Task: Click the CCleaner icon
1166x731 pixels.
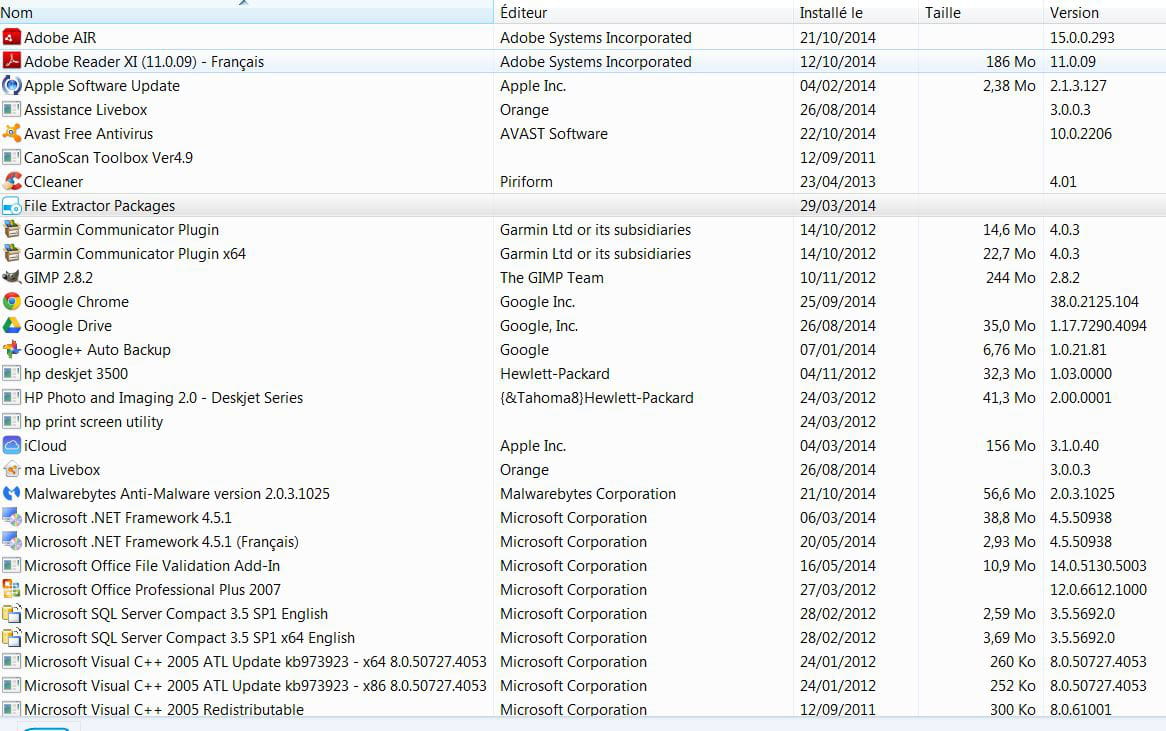Action: (11, 181)
